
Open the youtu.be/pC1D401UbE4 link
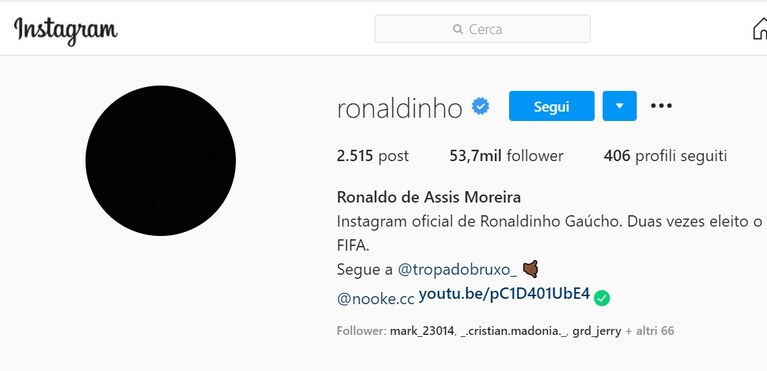click(x=504, y=295)
